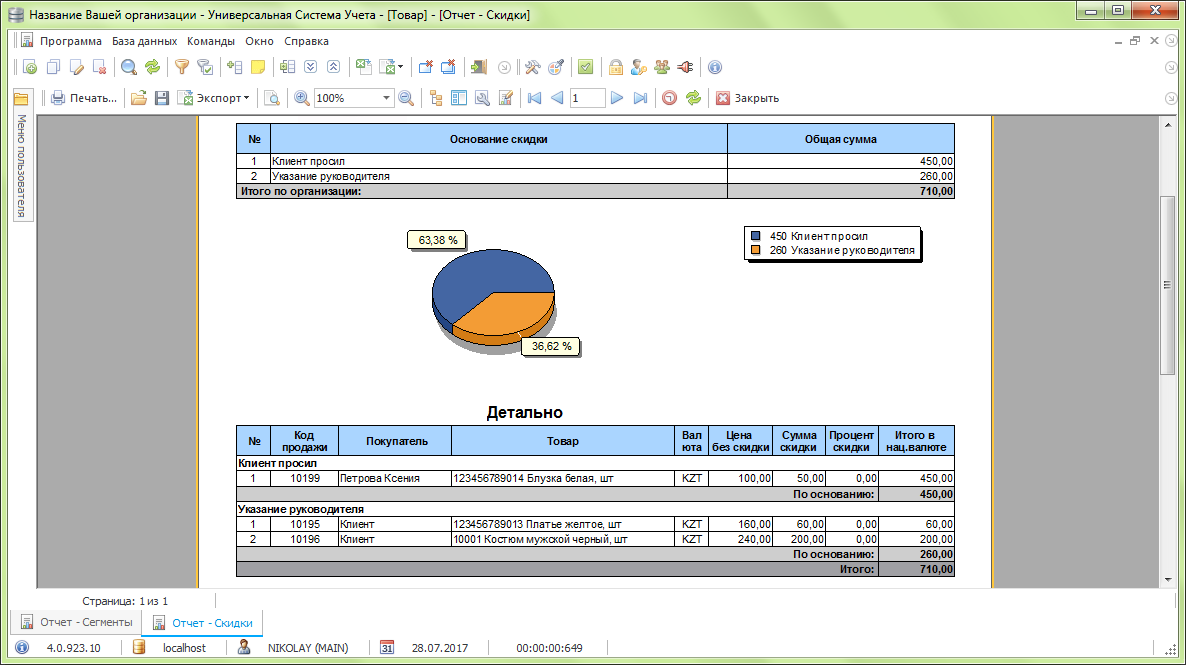Switch to the Отчет - Сегменты tab
Image resolution: width=1186 pixels, height=665 pixels.
point(76,623)
